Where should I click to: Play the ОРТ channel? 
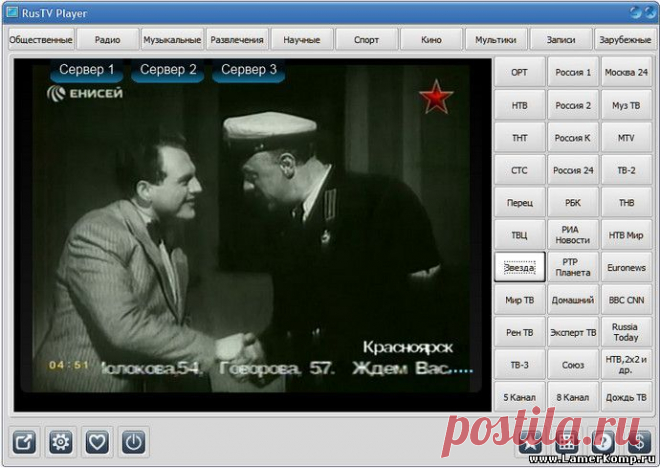519,72
